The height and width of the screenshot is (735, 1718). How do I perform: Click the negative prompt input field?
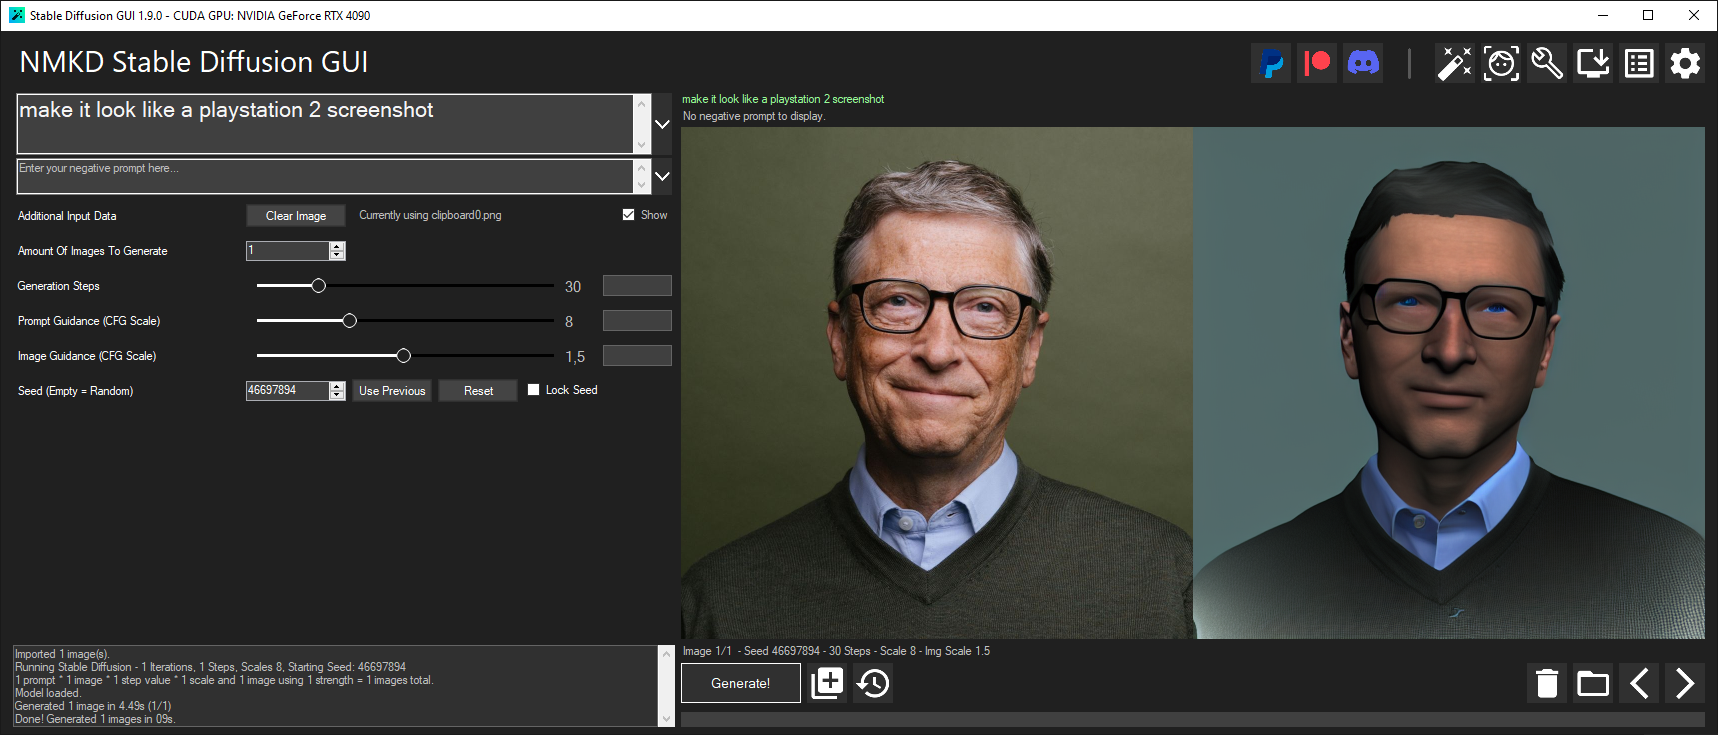click(325, 176)
